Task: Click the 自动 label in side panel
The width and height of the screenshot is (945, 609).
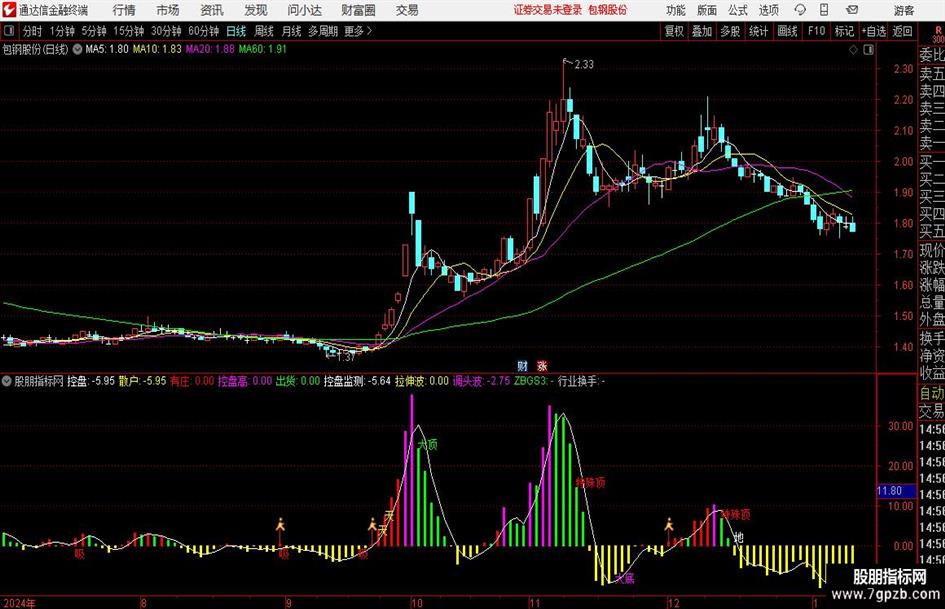Action: [x=932, y=393]
